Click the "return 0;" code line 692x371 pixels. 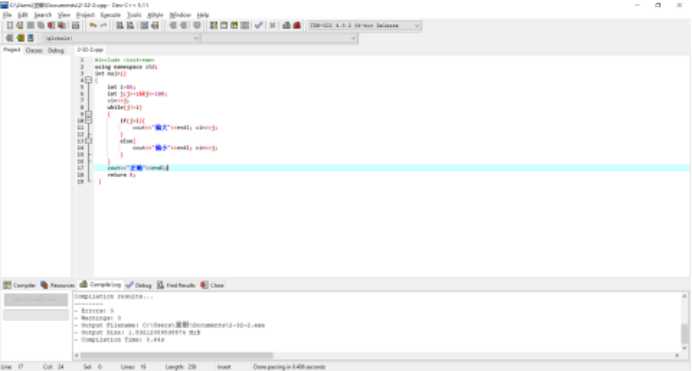[121, 175]
